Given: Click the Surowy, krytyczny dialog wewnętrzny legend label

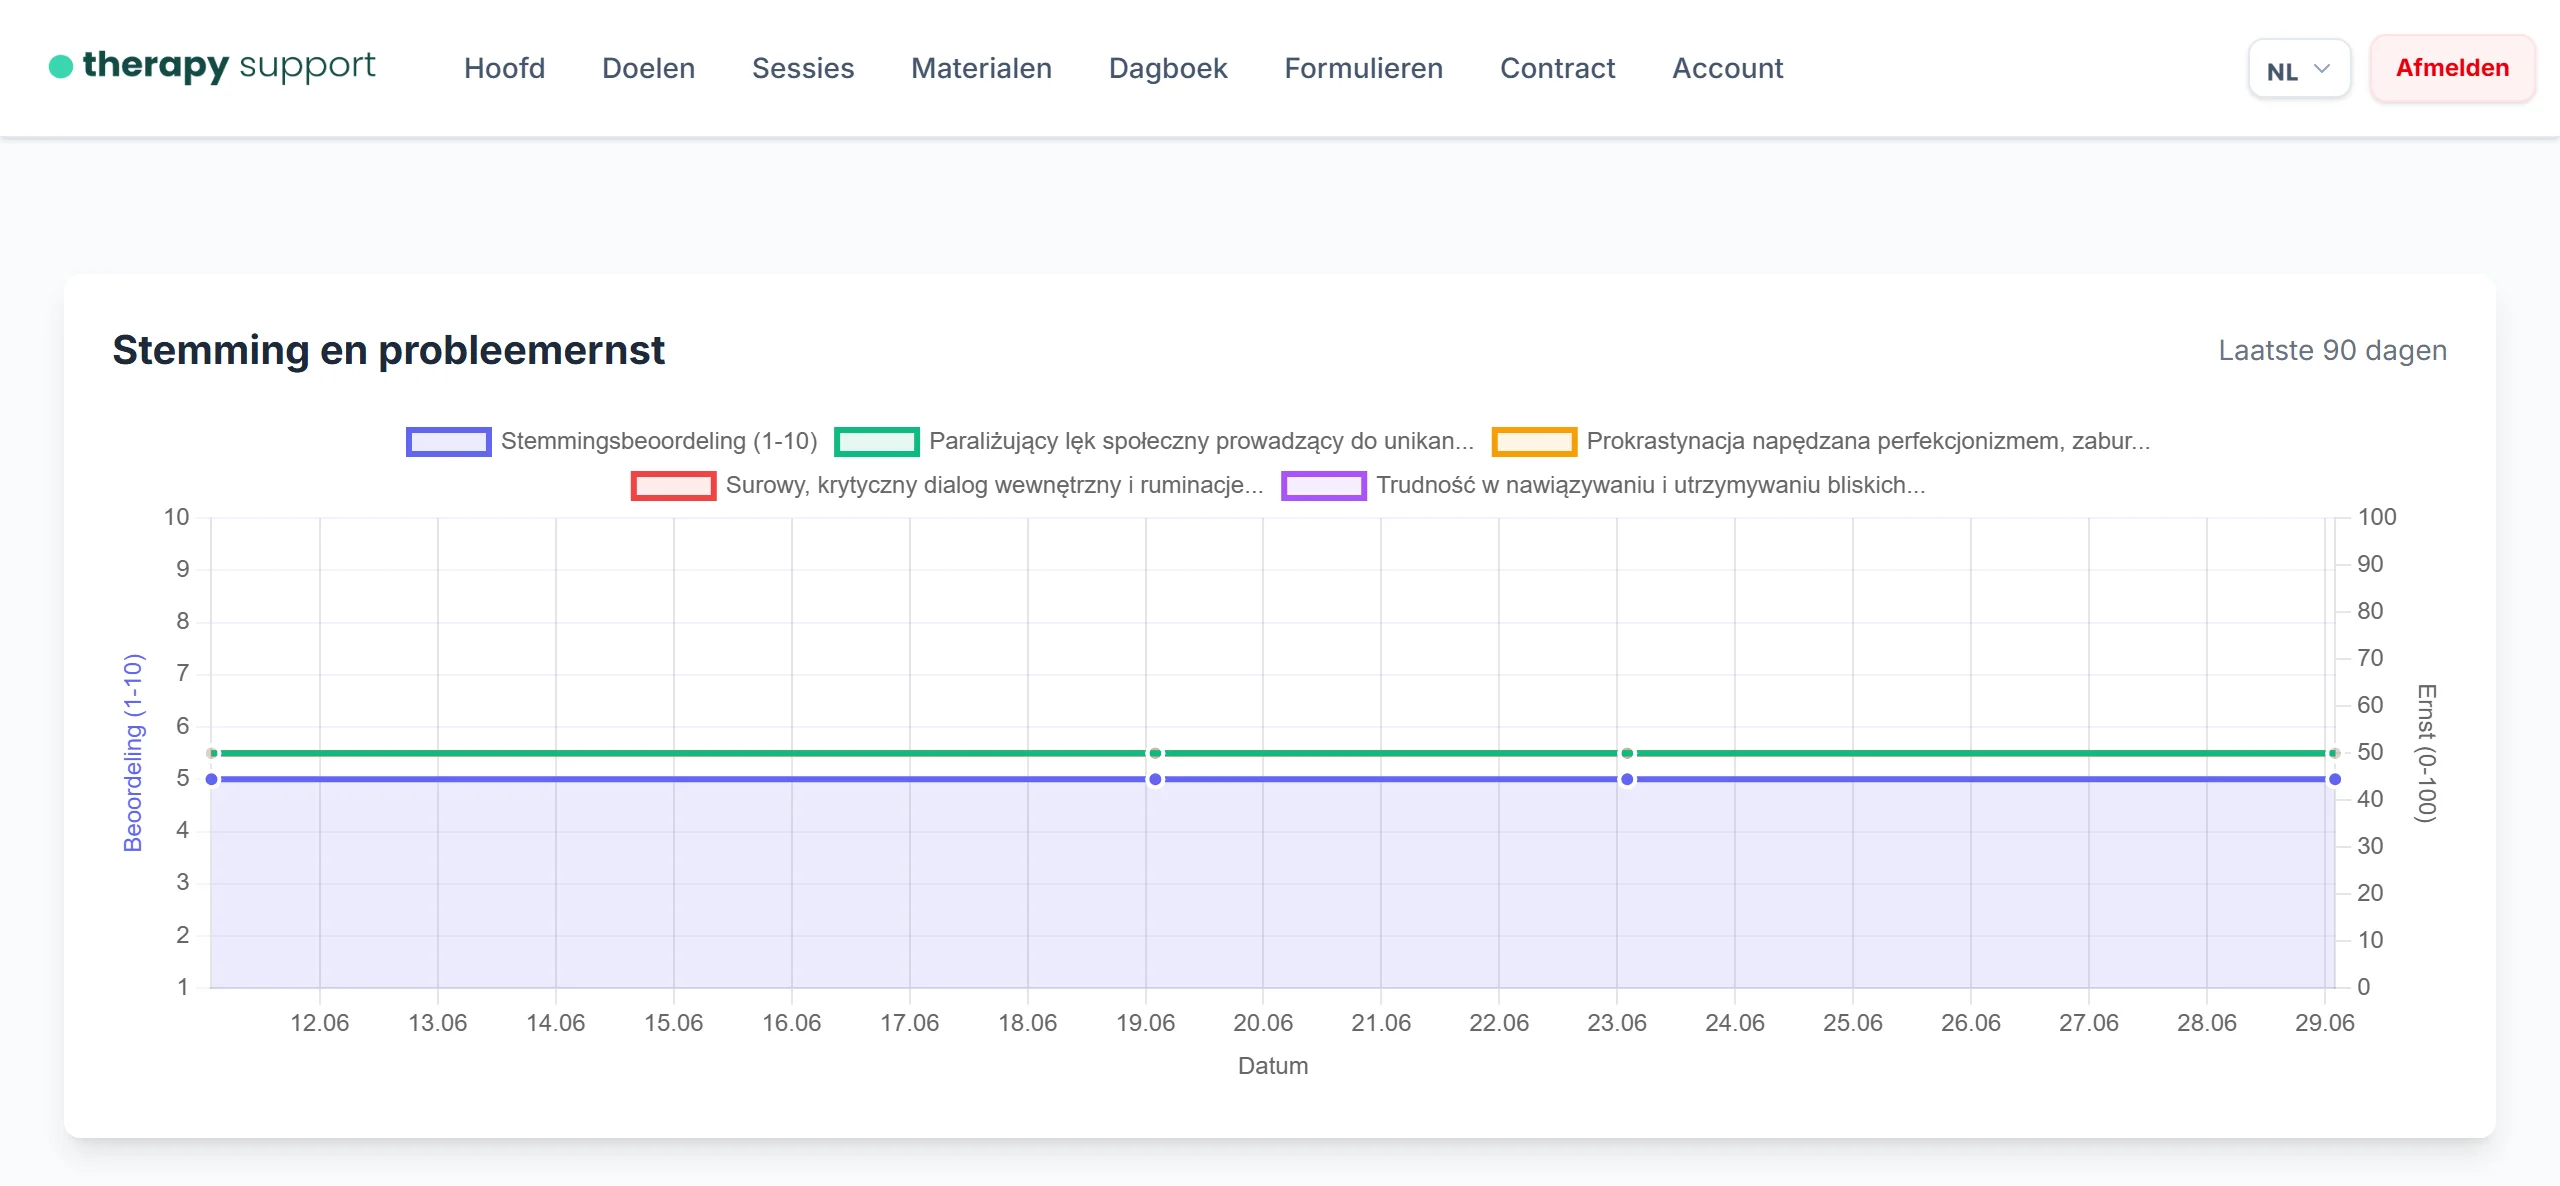Looking at the screenshot, I should (x=994, y=485).
